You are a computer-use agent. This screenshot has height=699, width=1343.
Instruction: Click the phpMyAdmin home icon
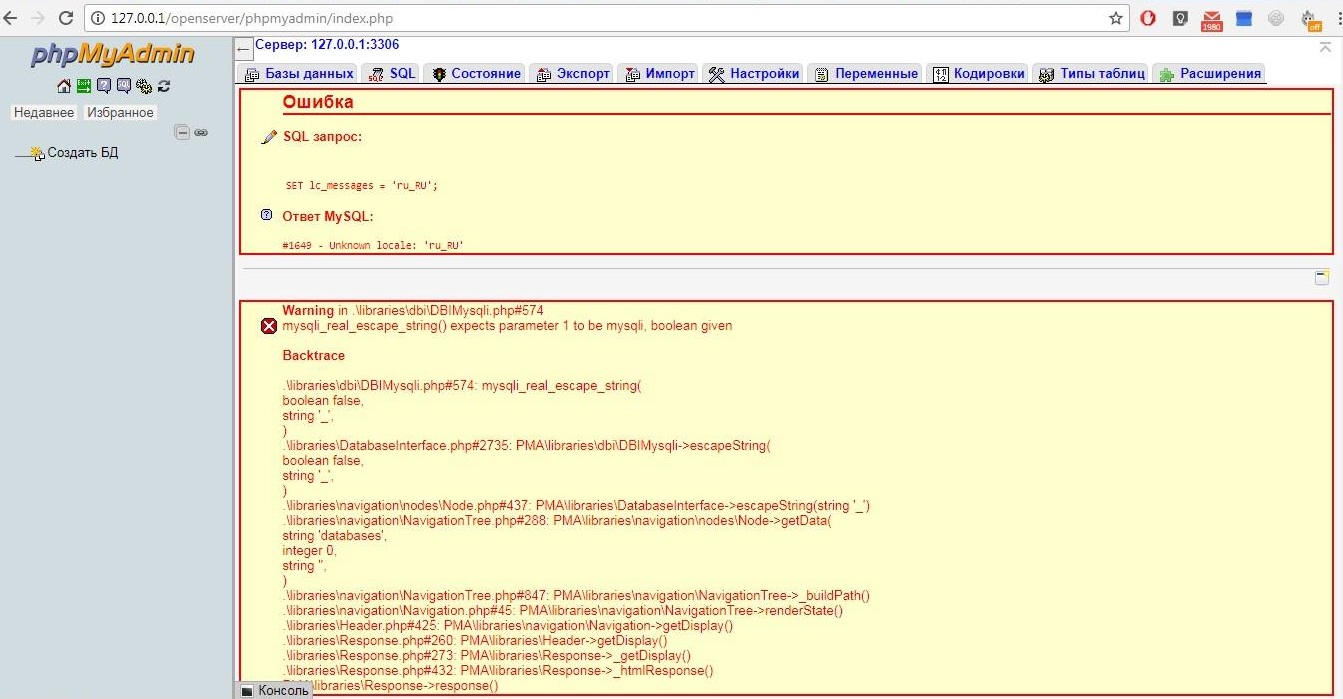click(x=64, y=86)
